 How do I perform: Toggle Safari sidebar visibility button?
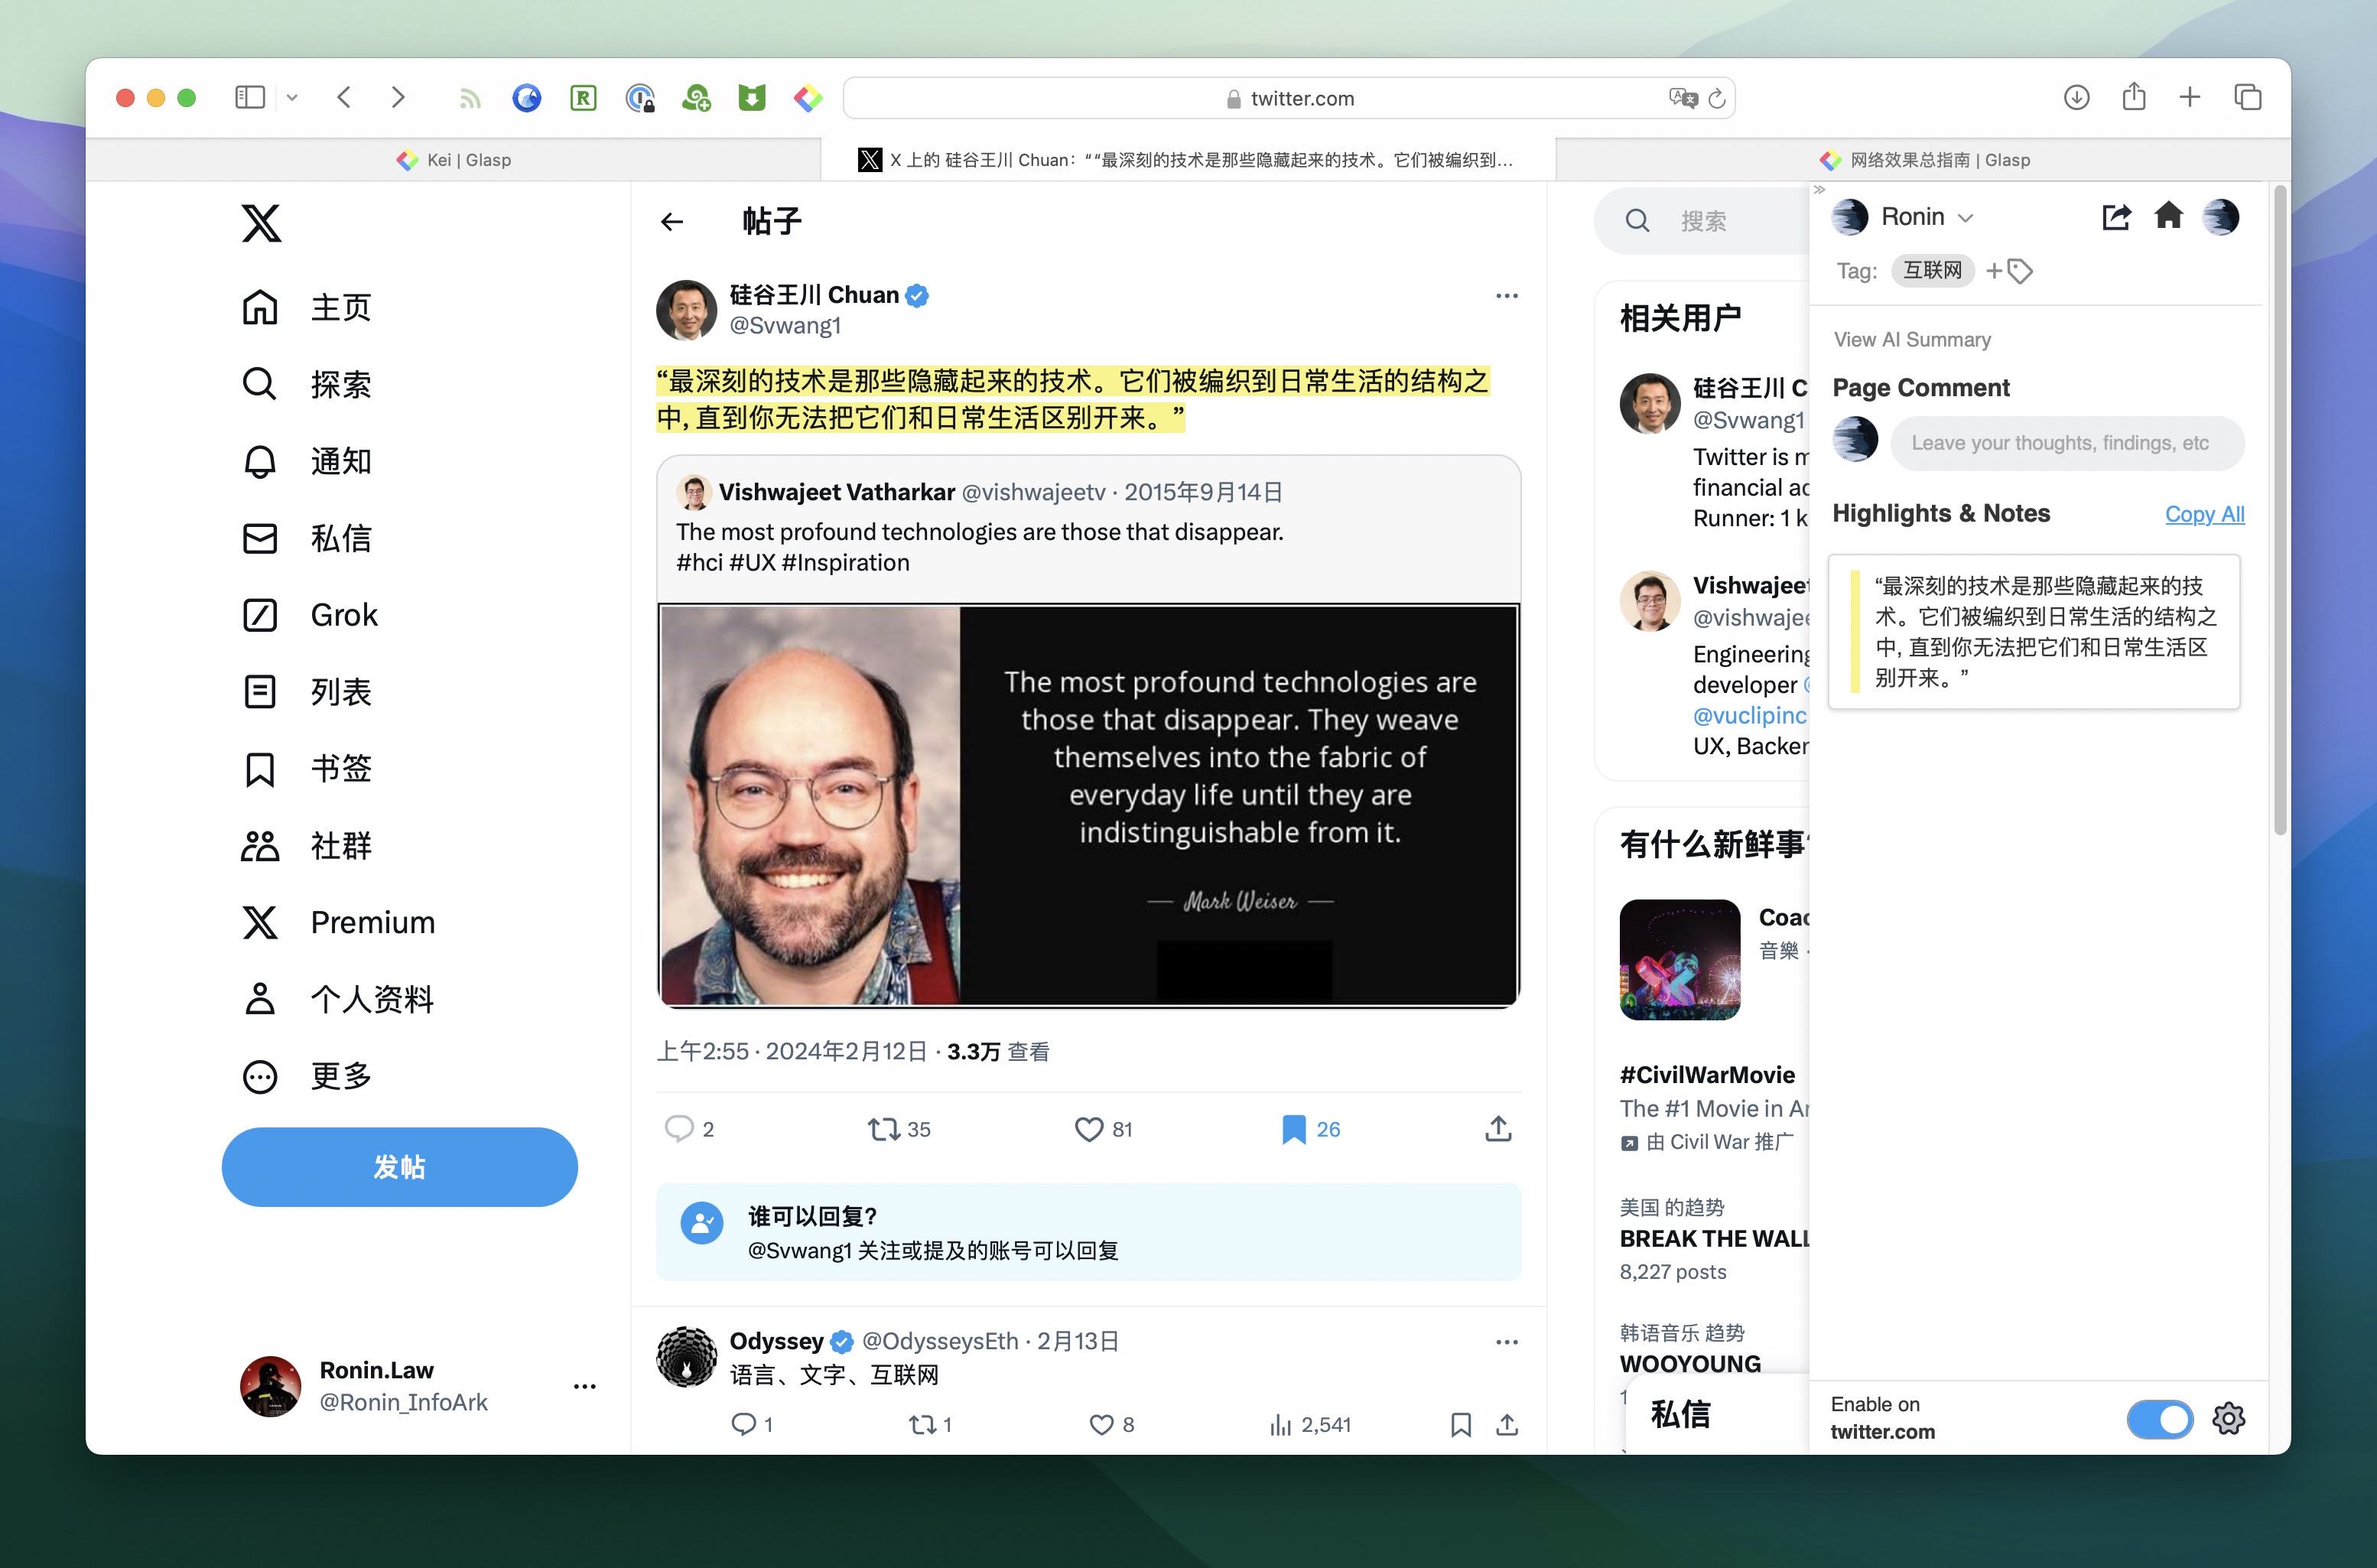point(249,97)
